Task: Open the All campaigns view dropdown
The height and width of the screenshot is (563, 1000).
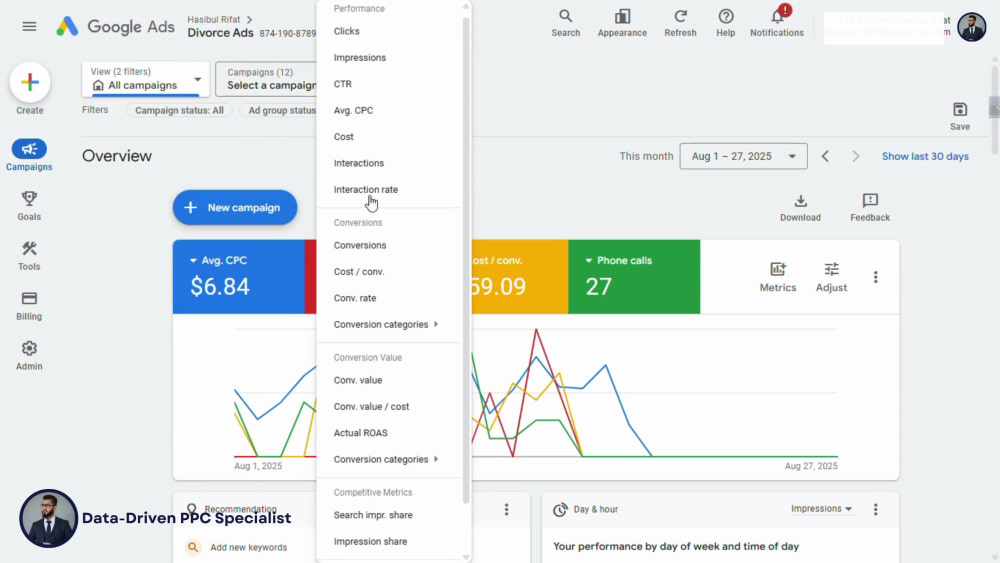Action: click(145, 79)
